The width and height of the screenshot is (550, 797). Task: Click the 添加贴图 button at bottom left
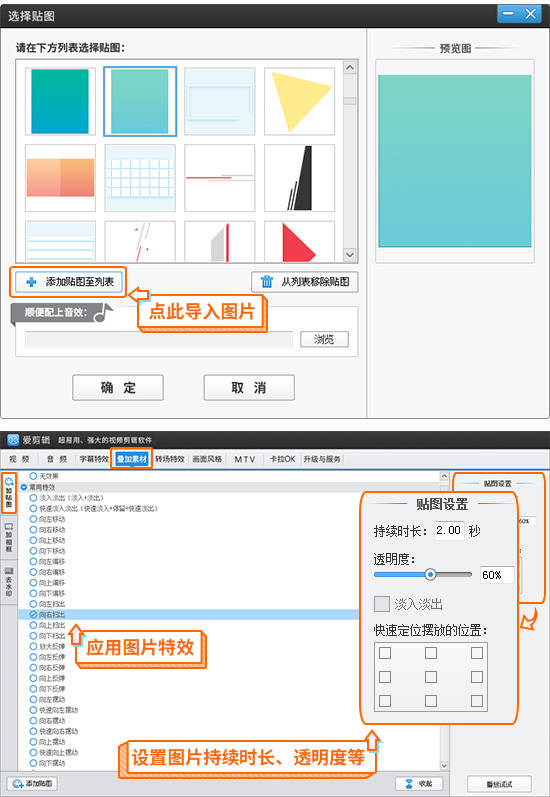click(32, 783)
